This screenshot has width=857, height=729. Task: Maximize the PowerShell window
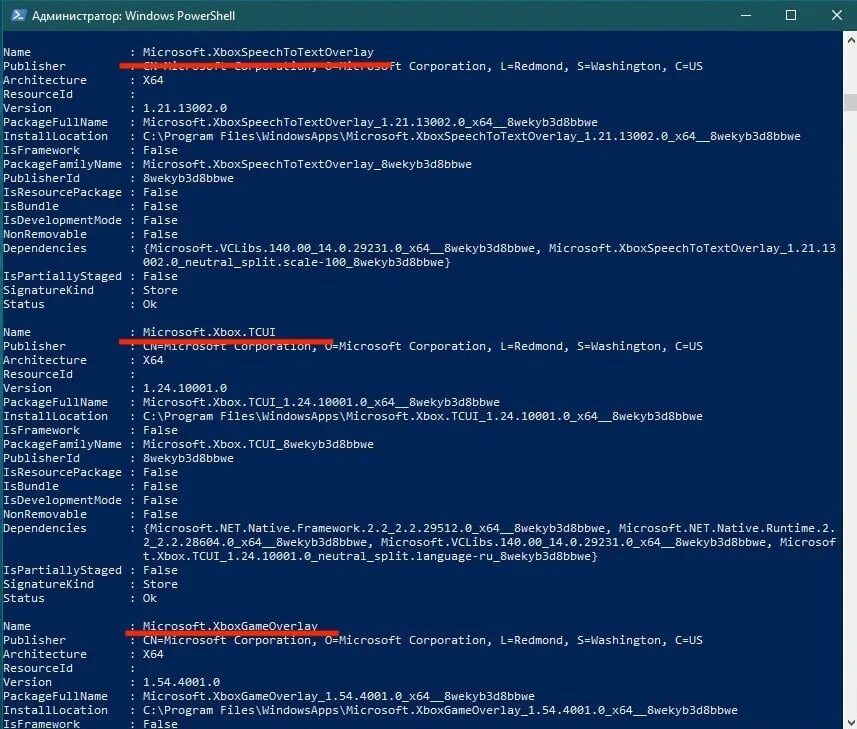click(790, 15)
